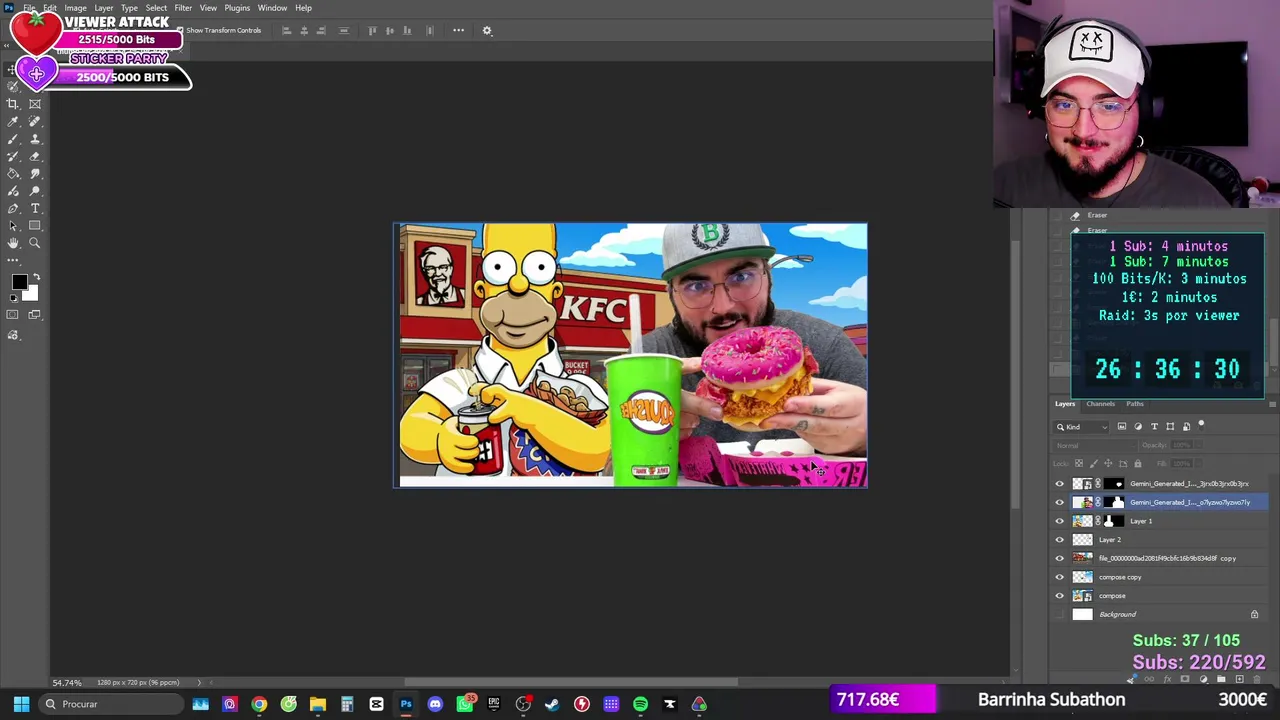Image resolution: width=1280 pixels, height=720 pixels.
Task: Open the Layers panel flyout menu
Action: coord(1272,404)
